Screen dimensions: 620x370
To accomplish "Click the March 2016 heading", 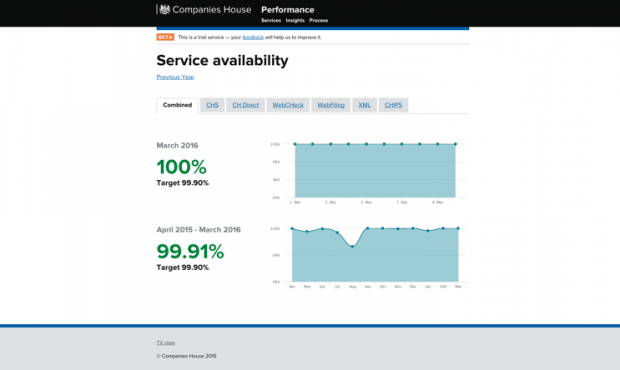I will [x=177, y=145].
